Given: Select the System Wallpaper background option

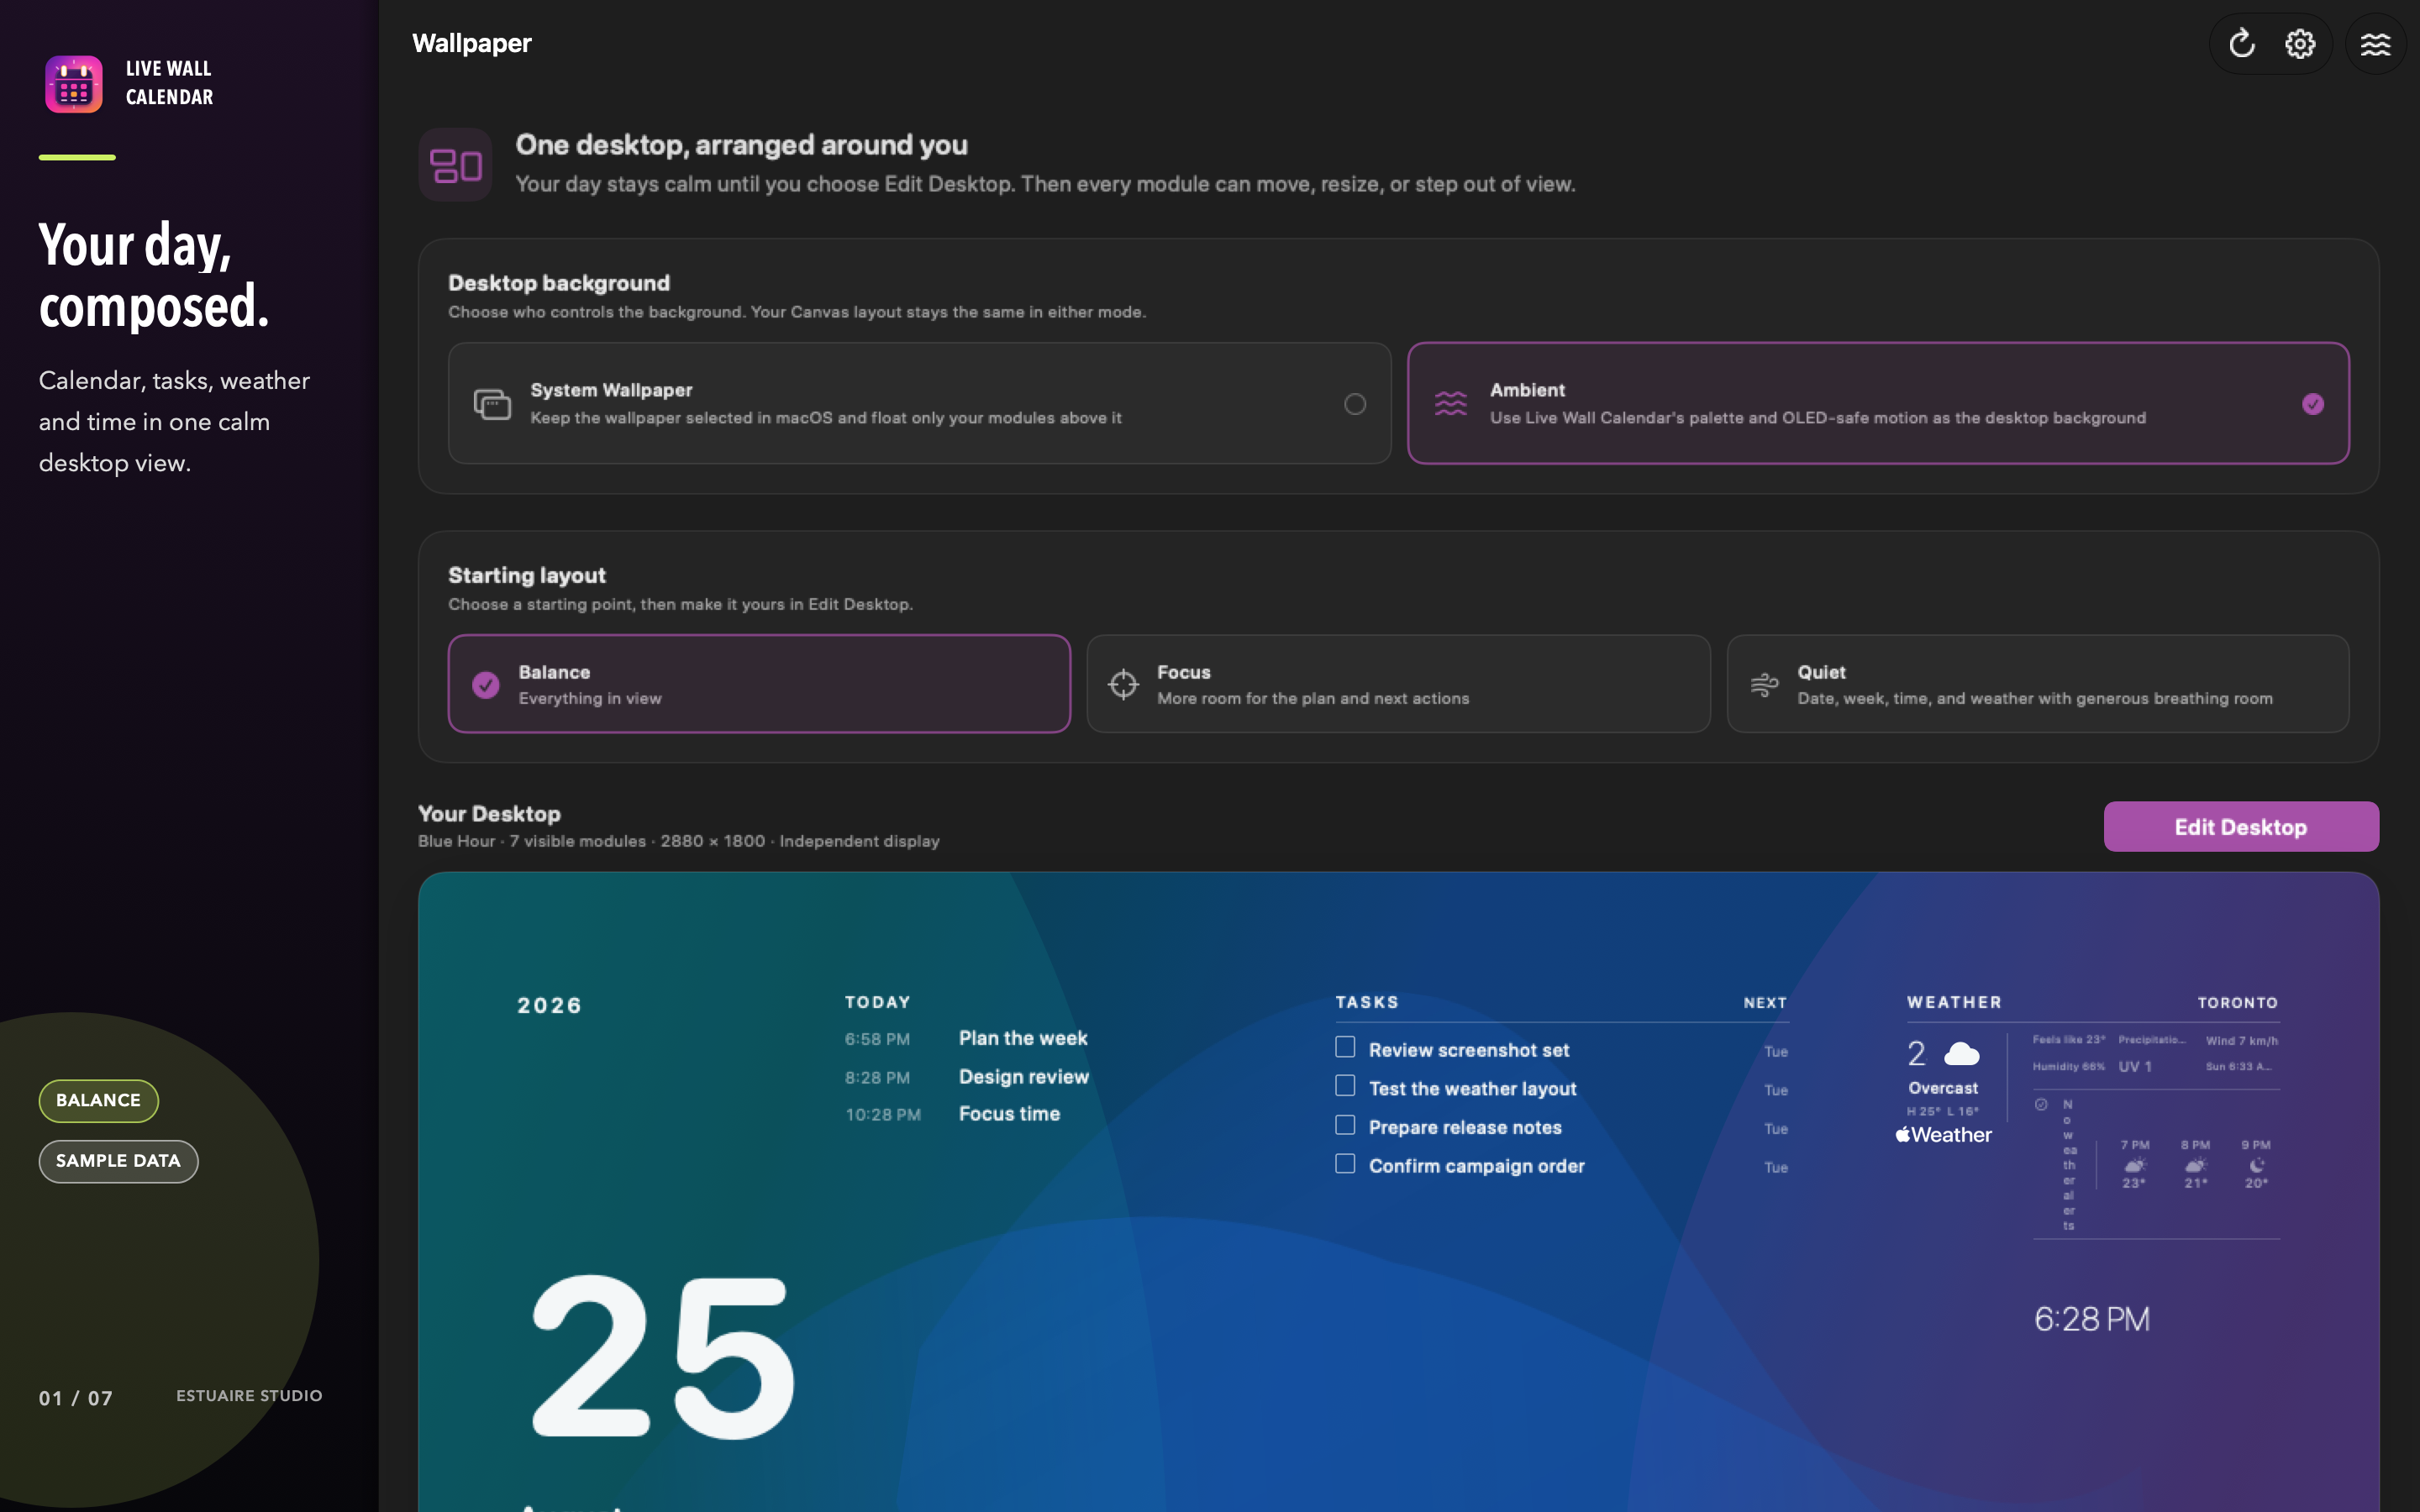Looking at the screenshot, I should (x=919, y=403).
